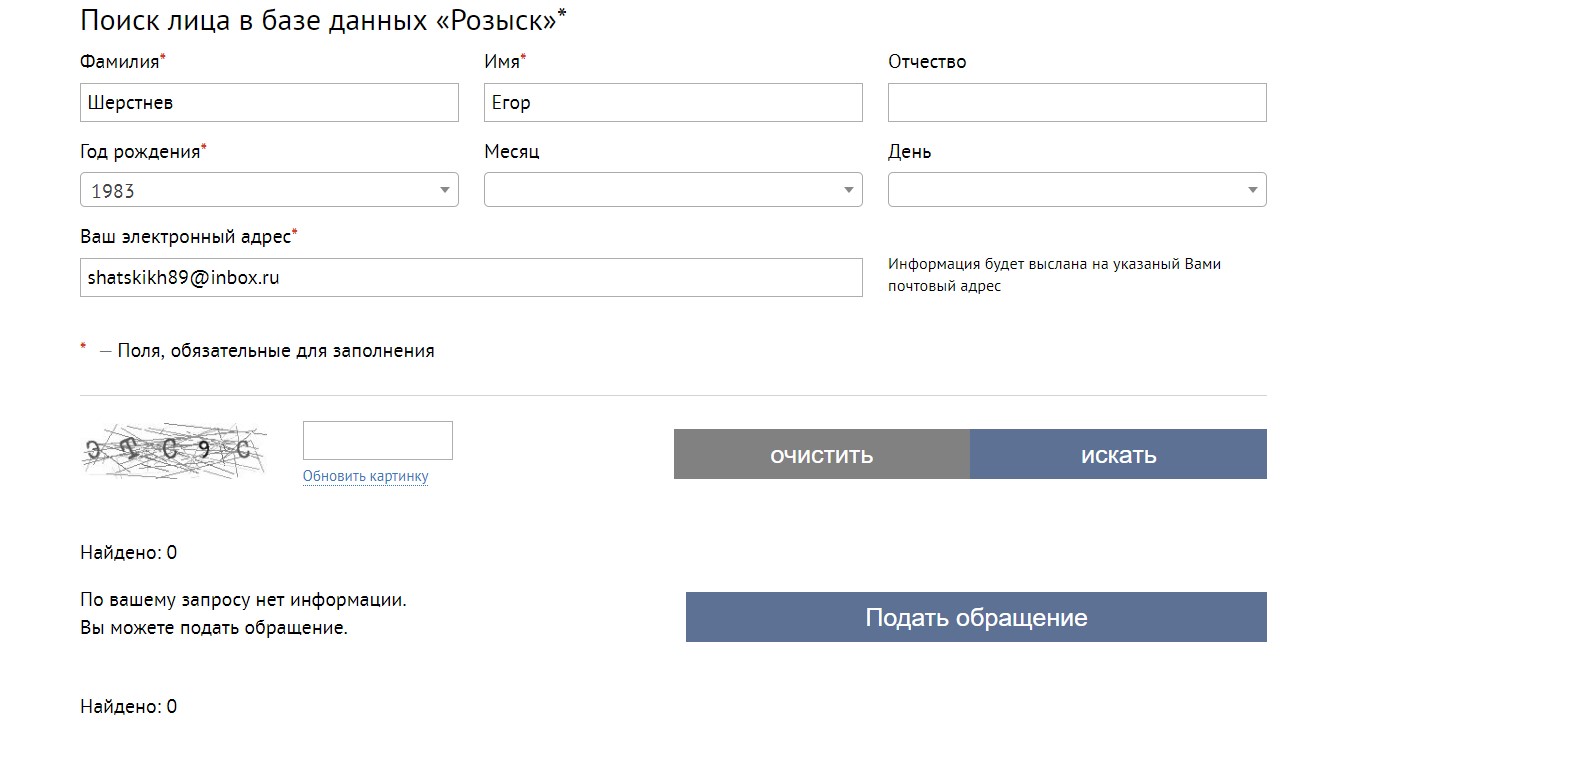Image resolution: width=1596 pixels, height=772 pixels.
Task: Click the ОЧИСТИТЬ button
Action: point(822,455)
